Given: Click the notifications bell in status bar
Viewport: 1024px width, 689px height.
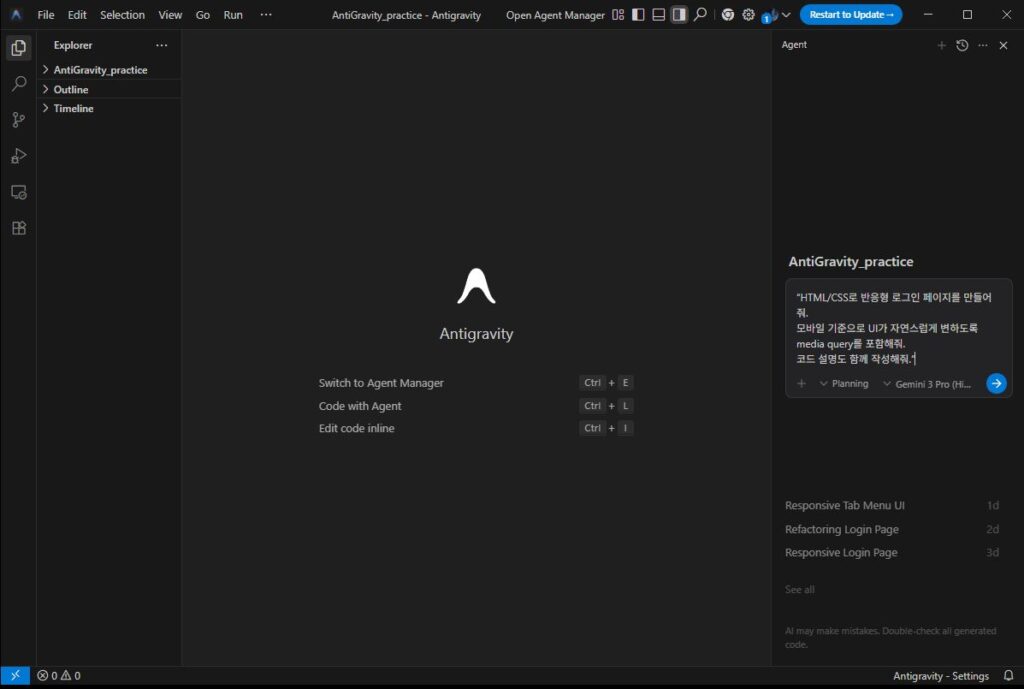Looking at the screenshot, I should pos(1008,676).
